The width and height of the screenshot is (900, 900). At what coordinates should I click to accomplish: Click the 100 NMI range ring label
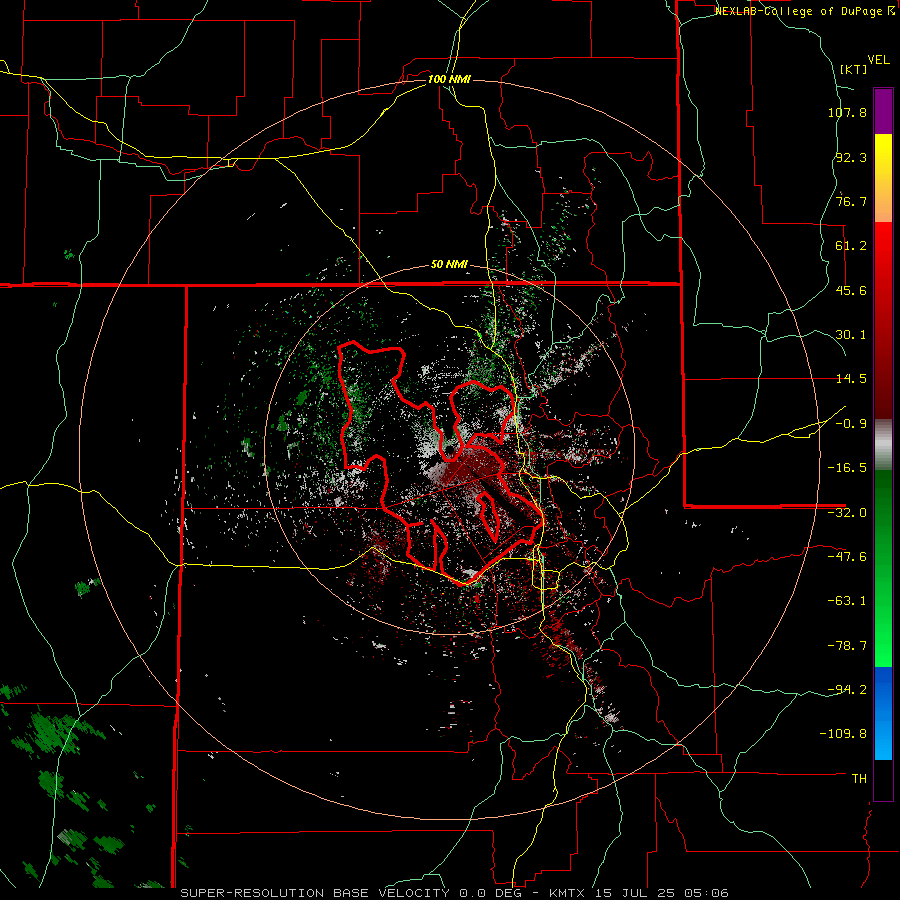click(x=449, y=79)
